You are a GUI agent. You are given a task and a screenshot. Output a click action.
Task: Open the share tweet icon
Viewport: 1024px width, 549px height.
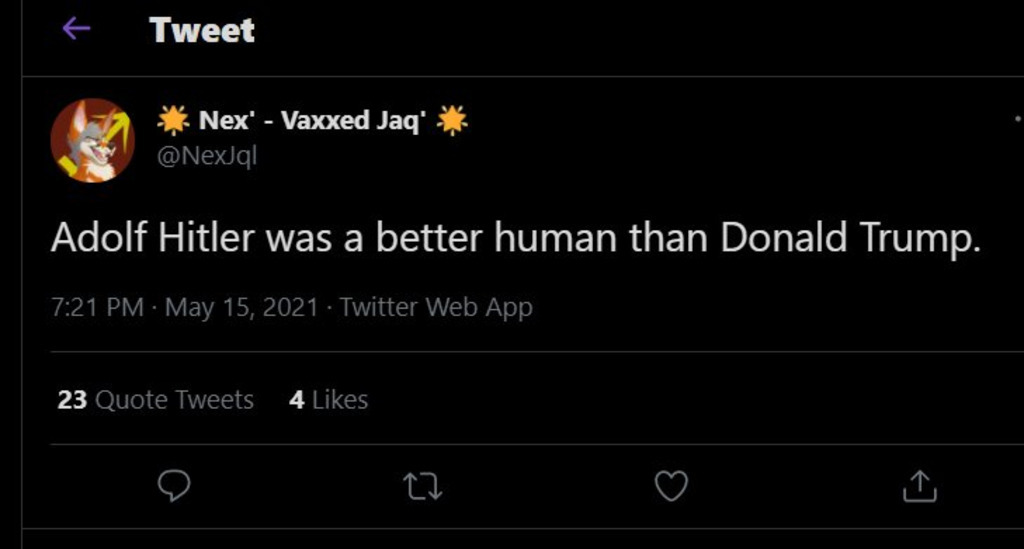pyautogui.click(x=919, y=486)
